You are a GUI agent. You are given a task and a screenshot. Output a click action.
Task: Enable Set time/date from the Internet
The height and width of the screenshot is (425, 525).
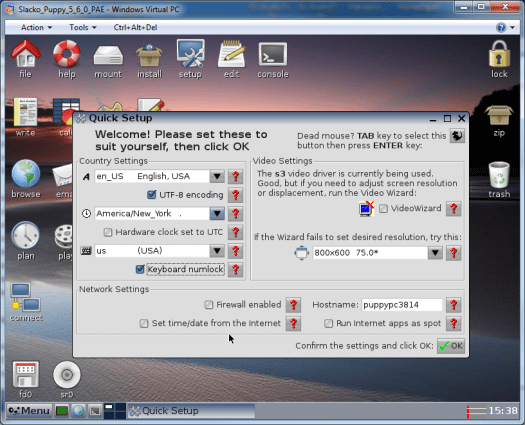(x=144, y=324)
